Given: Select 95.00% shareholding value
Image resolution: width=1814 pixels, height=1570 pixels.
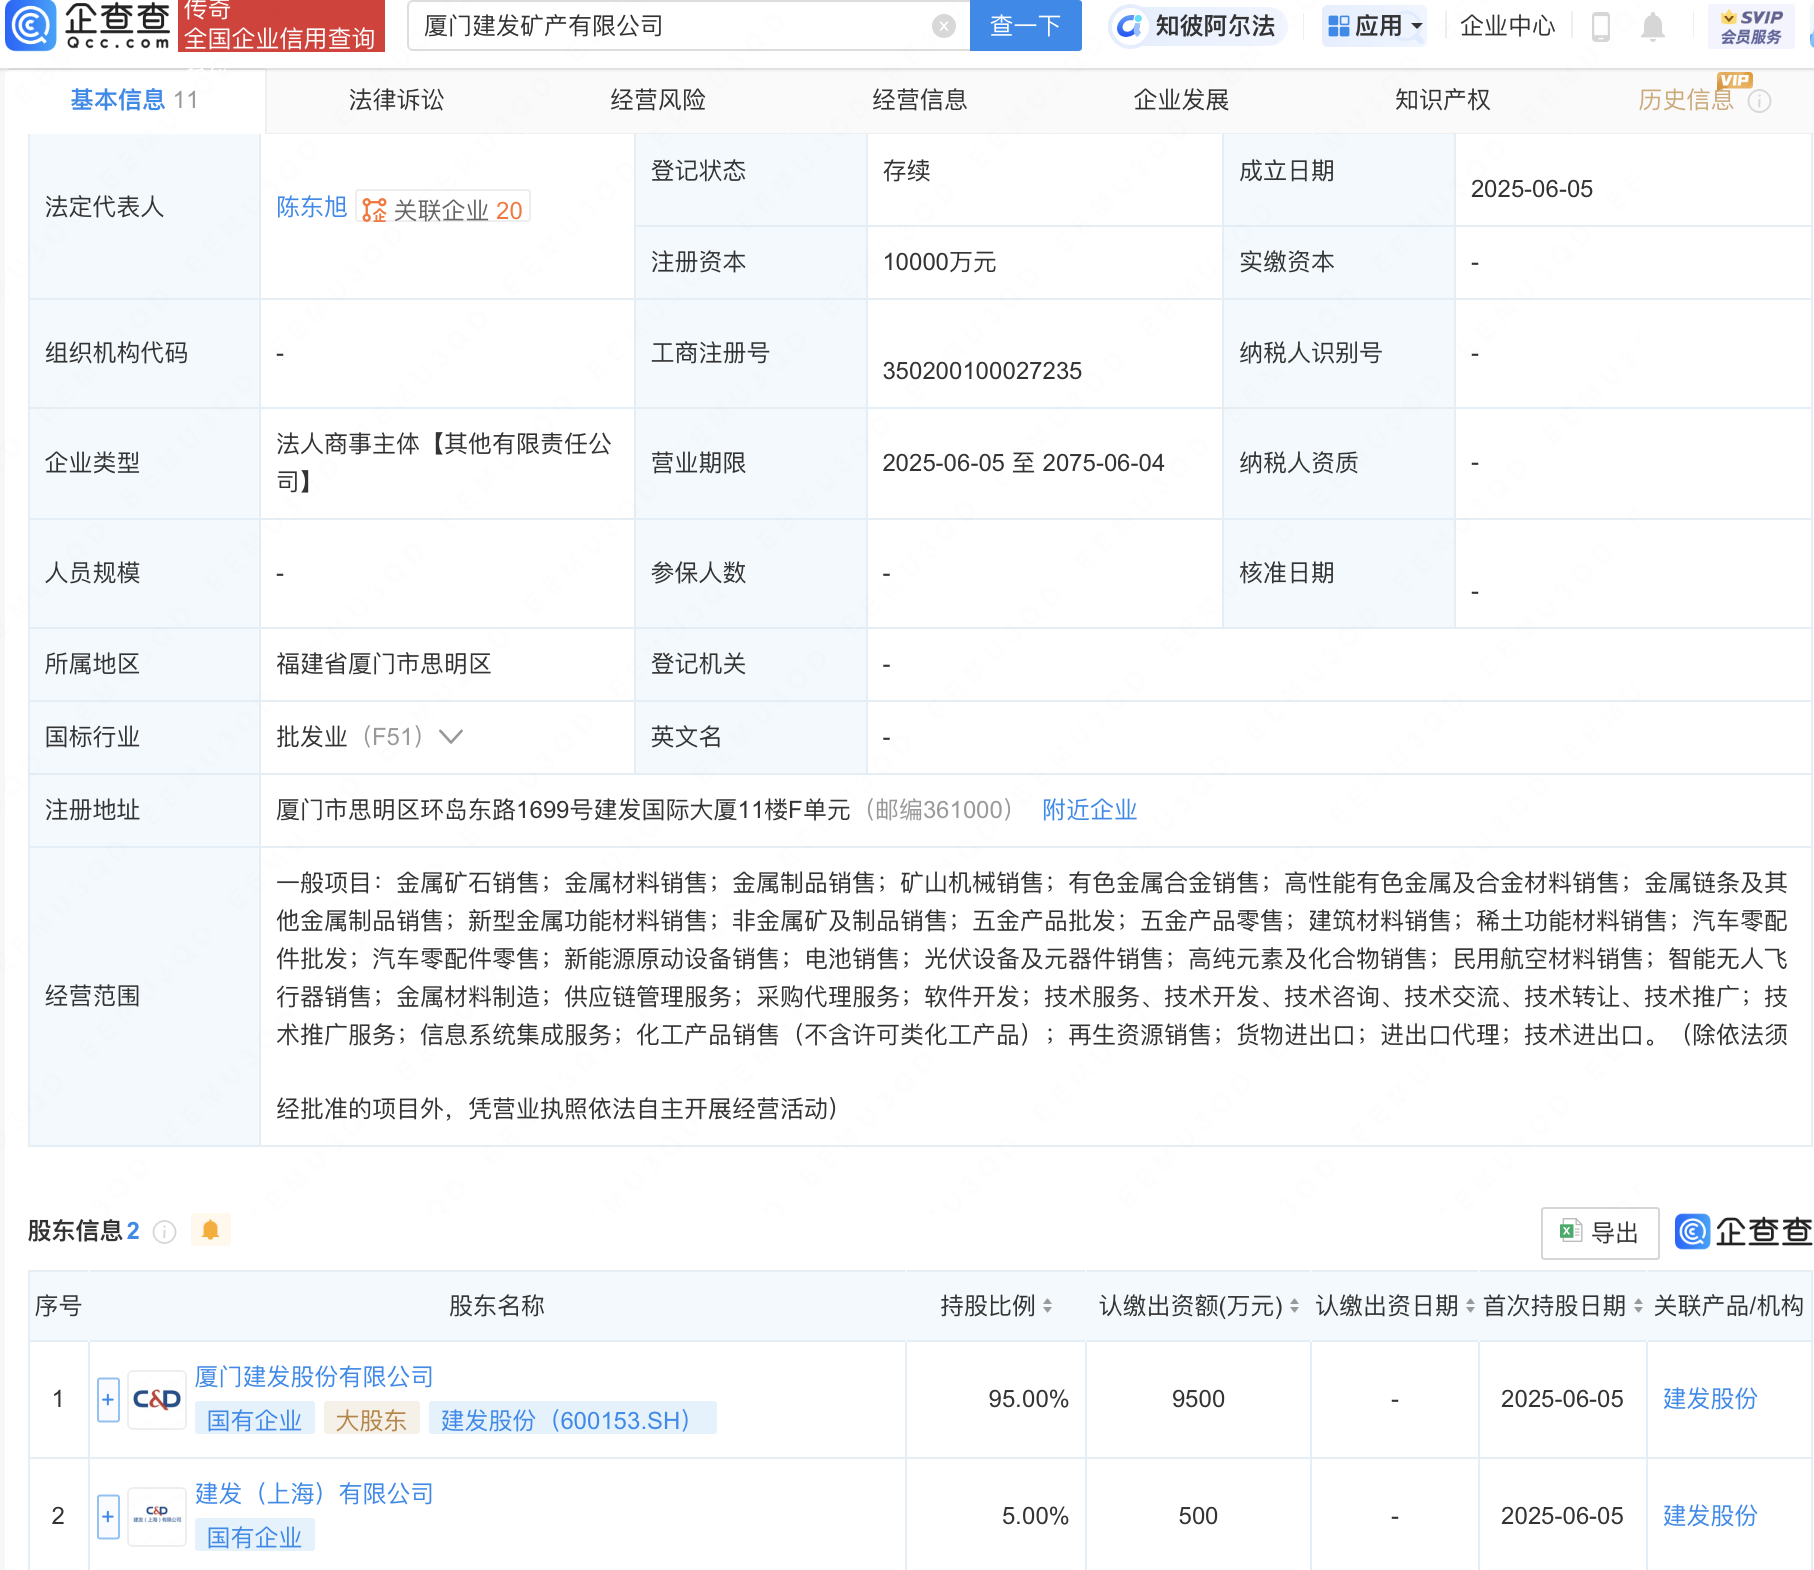Looking at the screenshot, I should (x=1028, y=1399).
